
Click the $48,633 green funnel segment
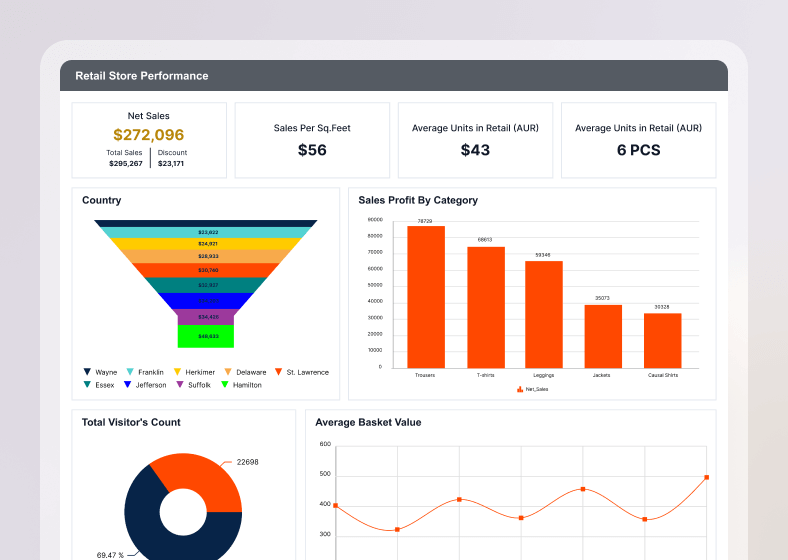click(206, 336)
